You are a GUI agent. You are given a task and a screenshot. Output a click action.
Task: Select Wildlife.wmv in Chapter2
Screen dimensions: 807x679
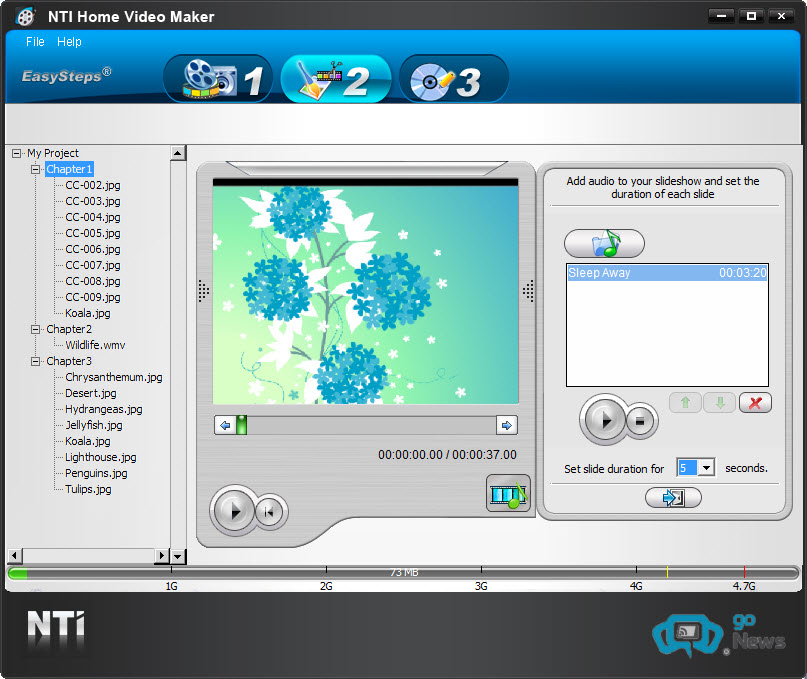point(95,345)
